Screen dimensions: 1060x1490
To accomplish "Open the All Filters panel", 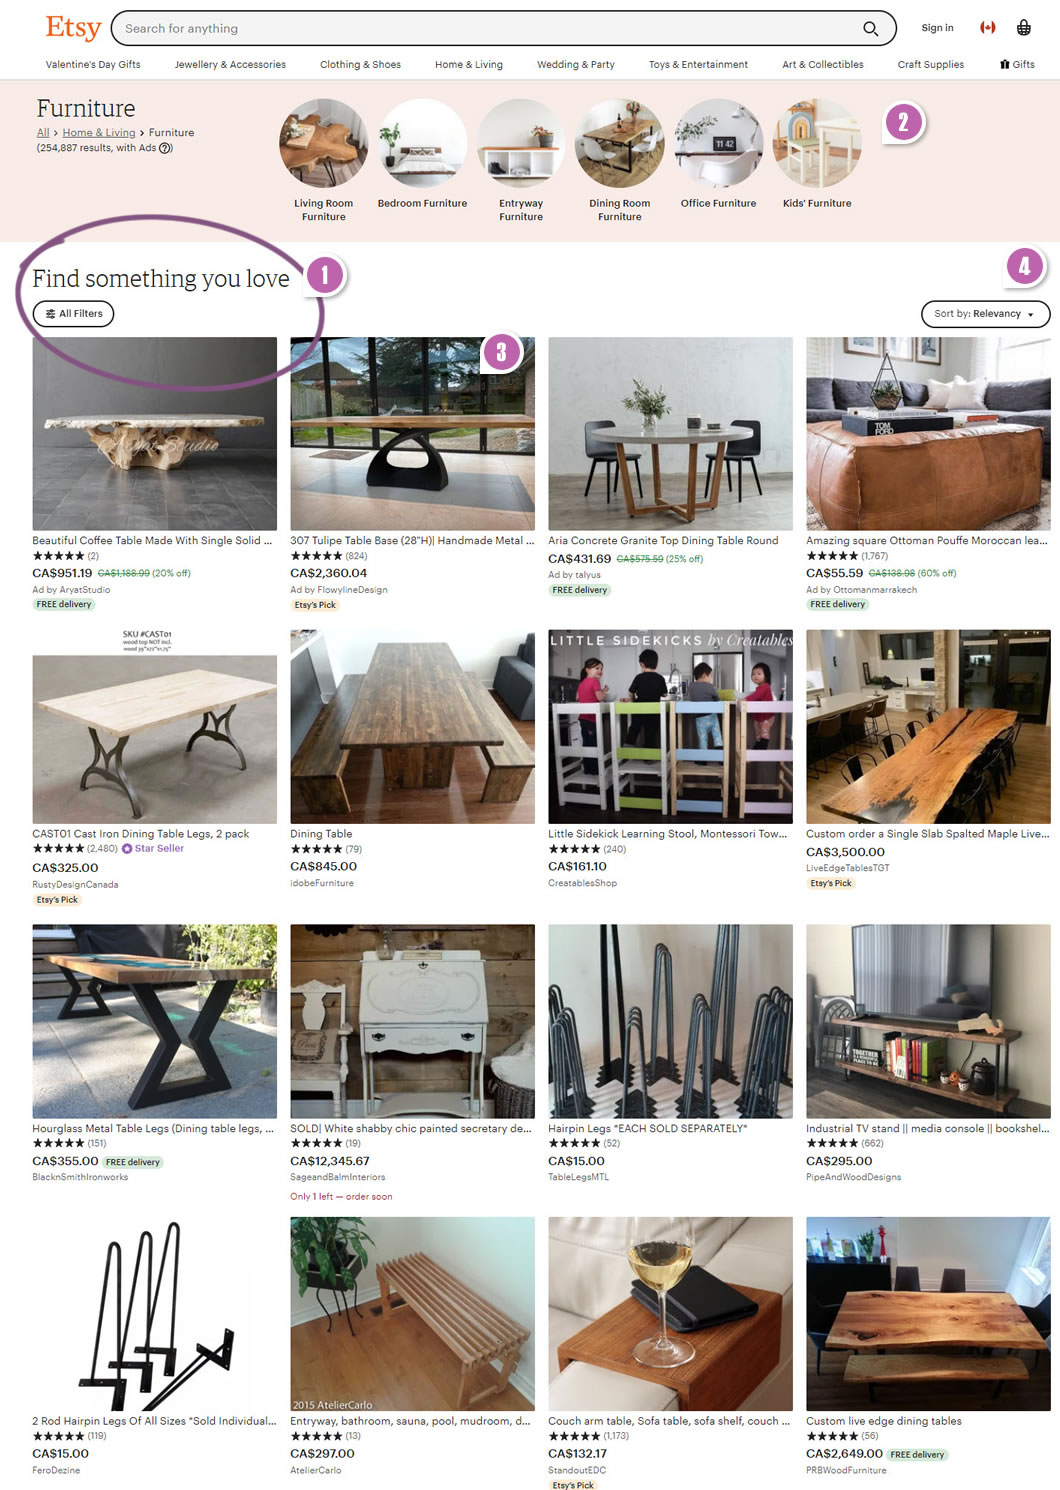I will tap(73, 314).
